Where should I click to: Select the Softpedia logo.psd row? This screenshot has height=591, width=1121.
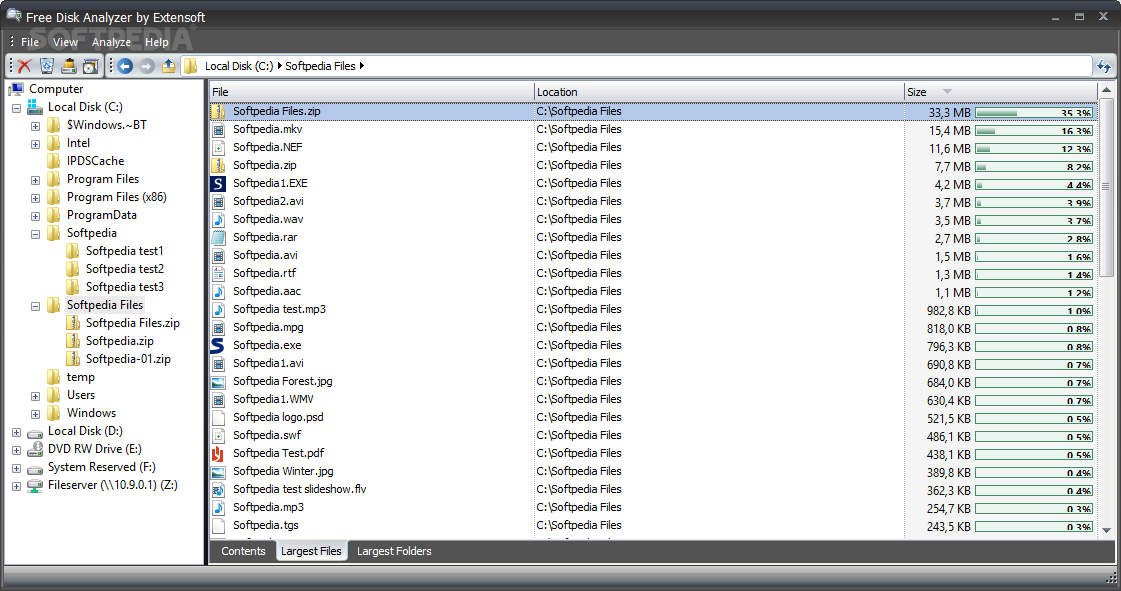click(653, 417)
